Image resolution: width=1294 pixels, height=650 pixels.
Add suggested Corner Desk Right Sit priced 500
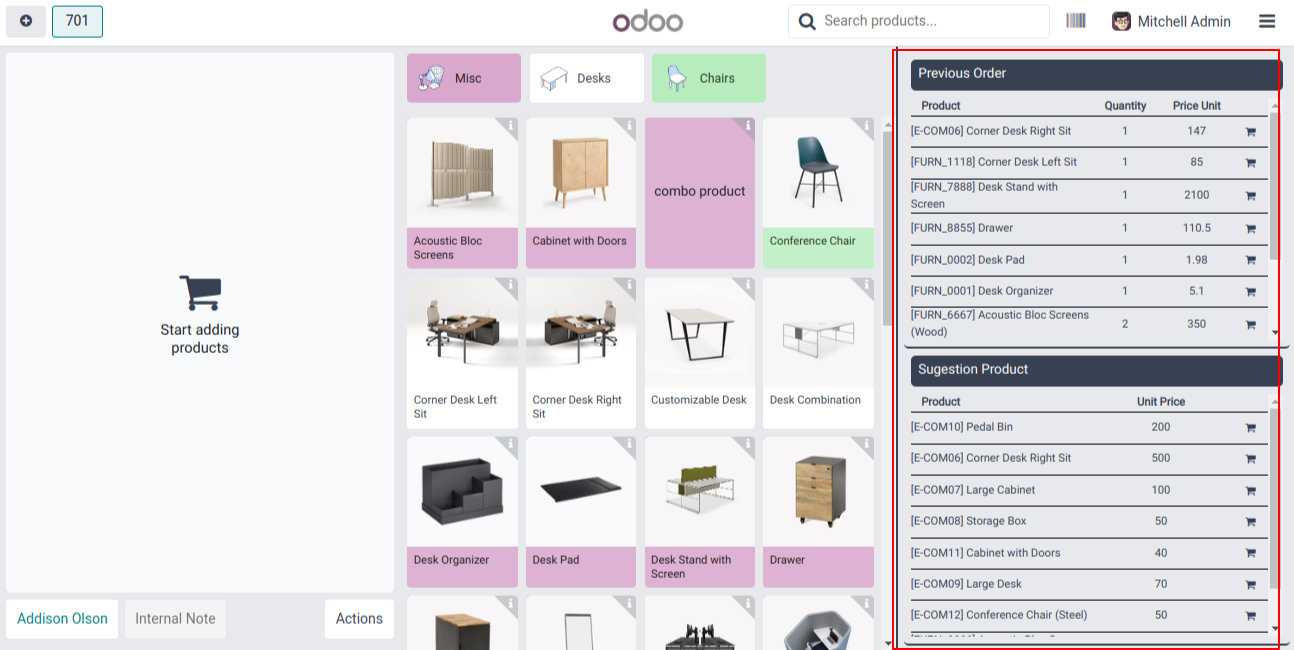[1250, 459]
